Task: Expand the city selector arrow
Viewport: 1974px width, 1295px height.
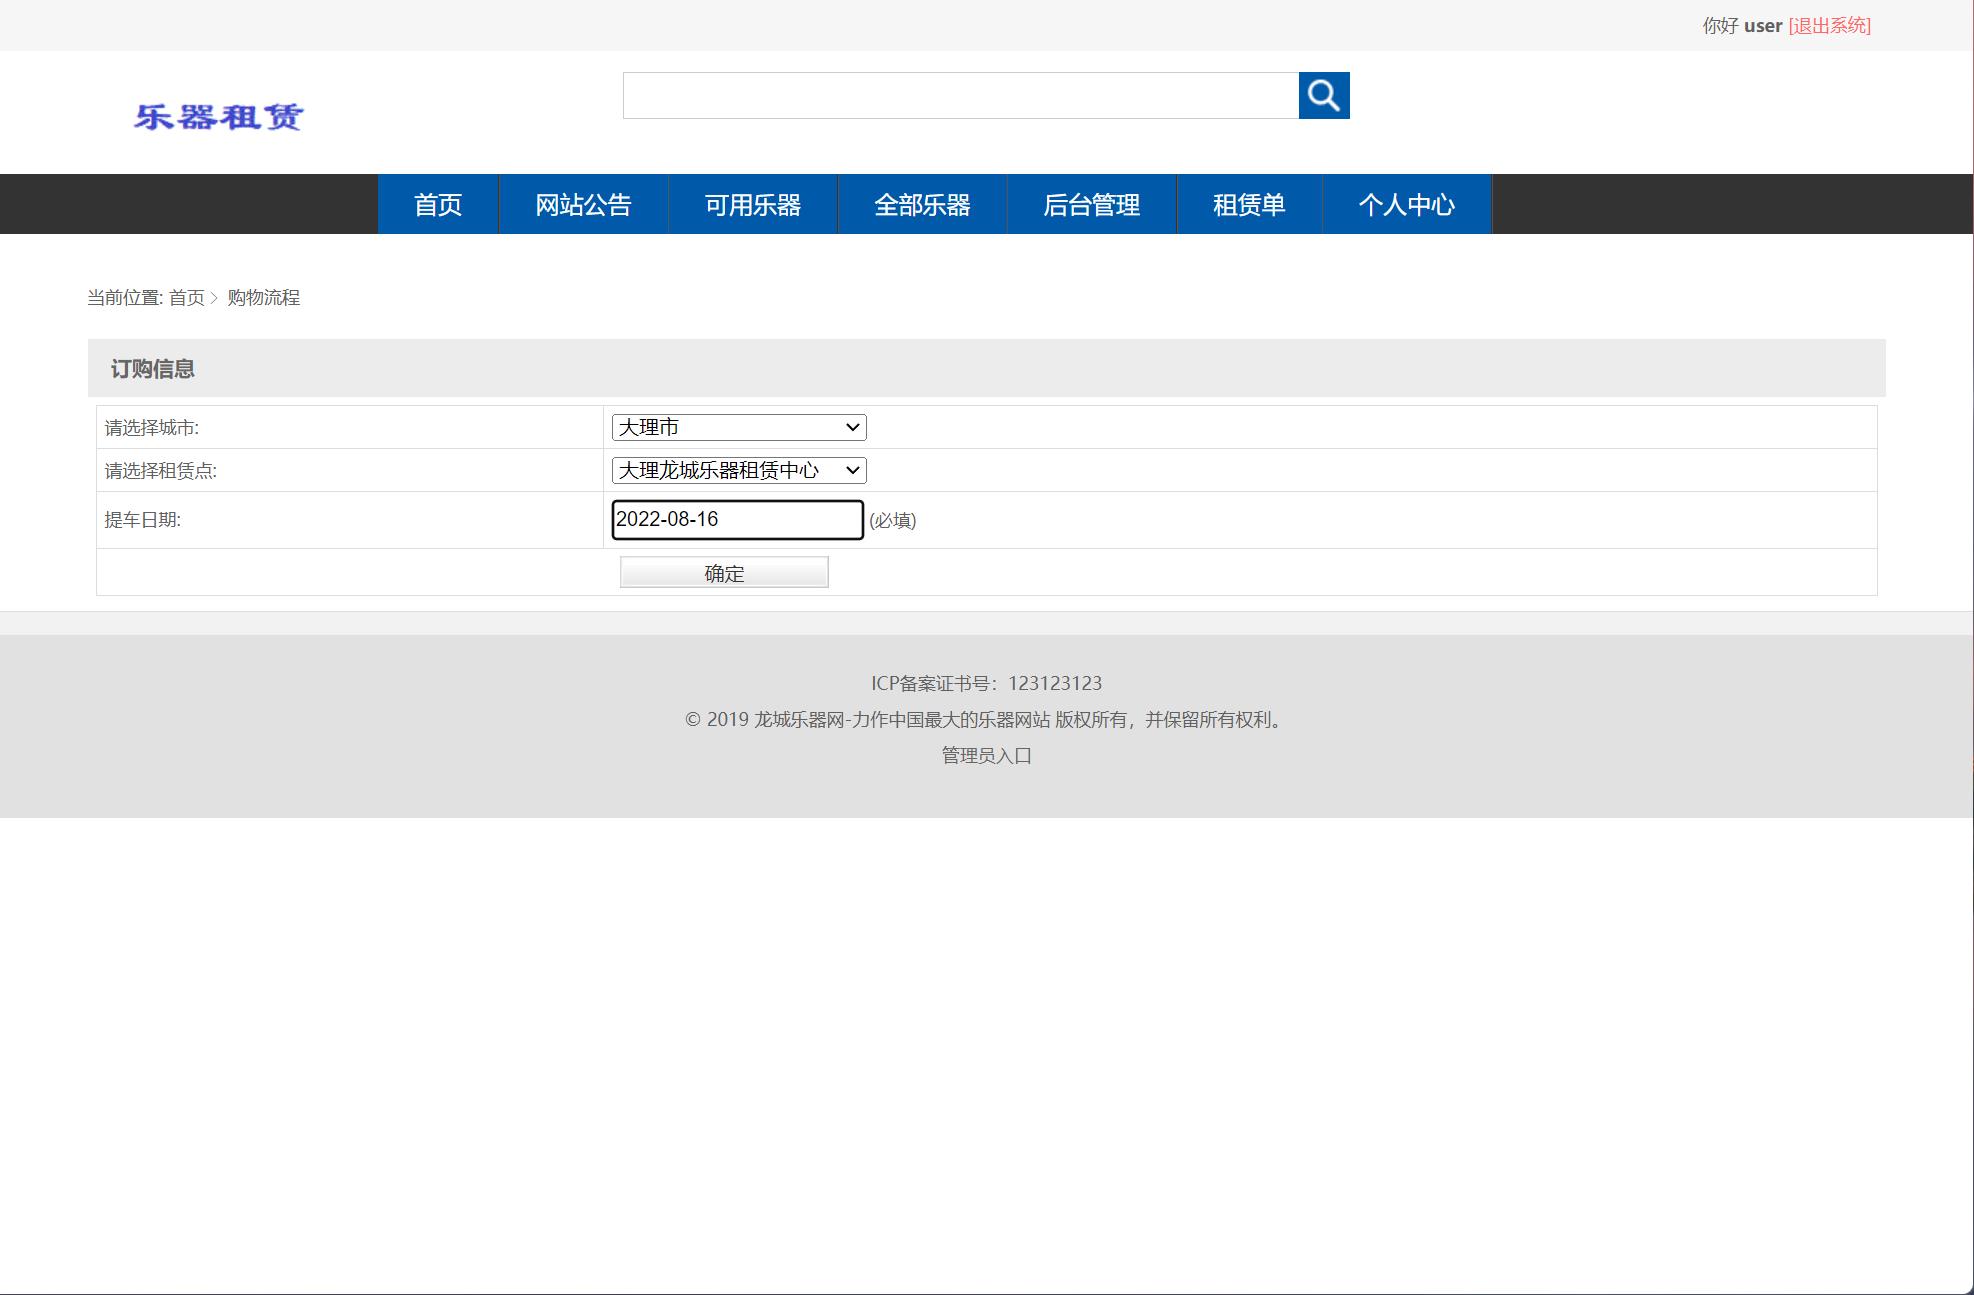Action: [851, 427]
